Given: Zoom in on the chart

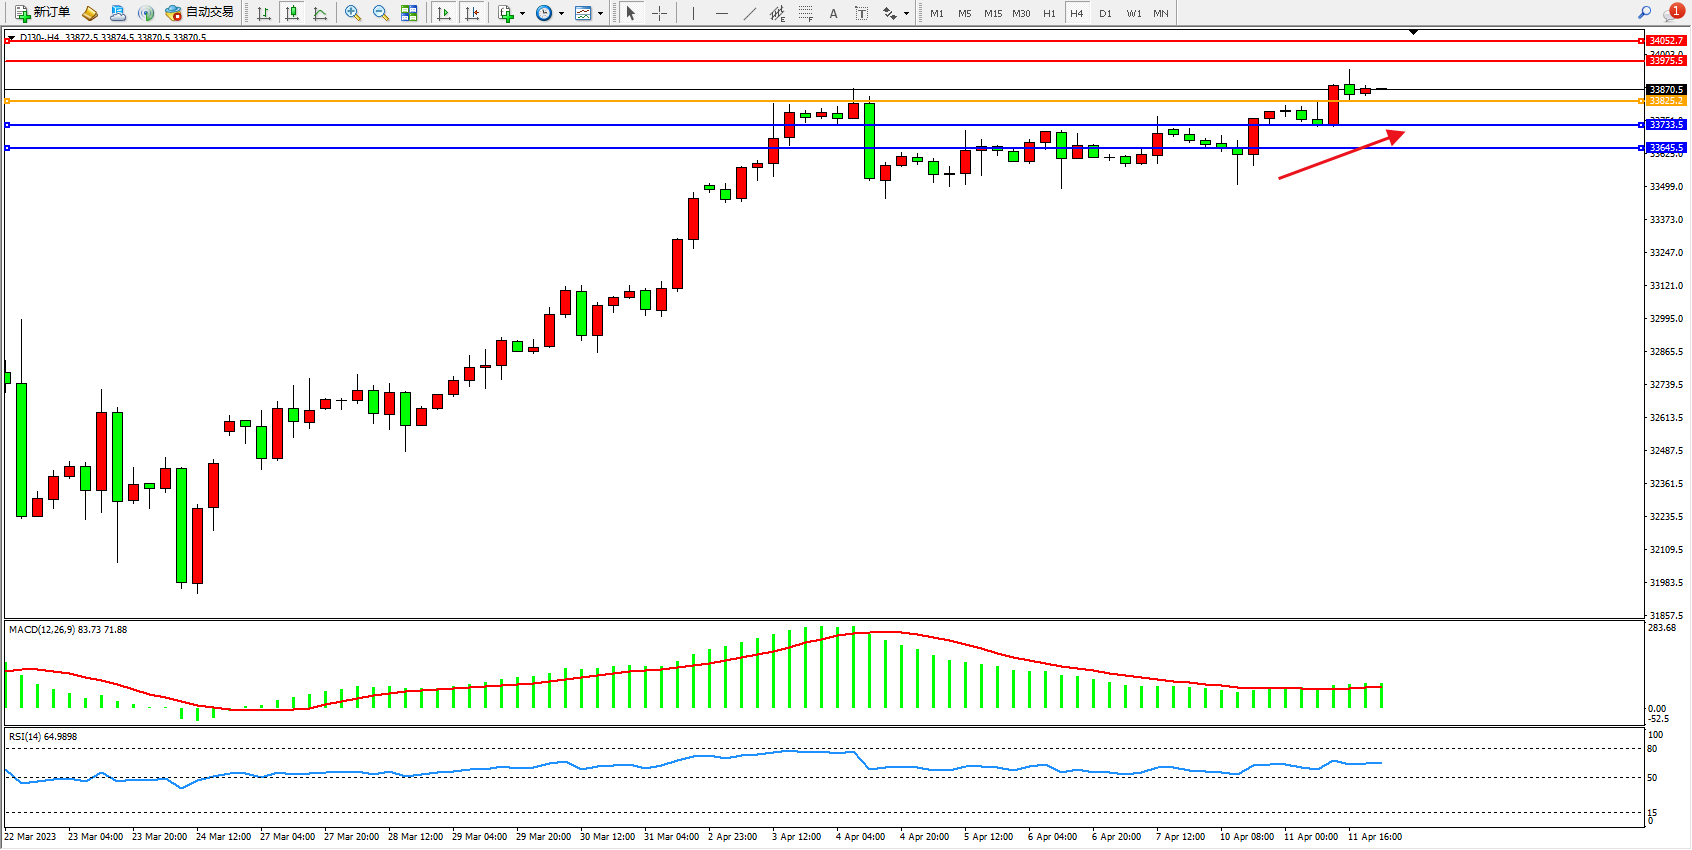Looking at the screenshot, I should click(x=353, y=13).
